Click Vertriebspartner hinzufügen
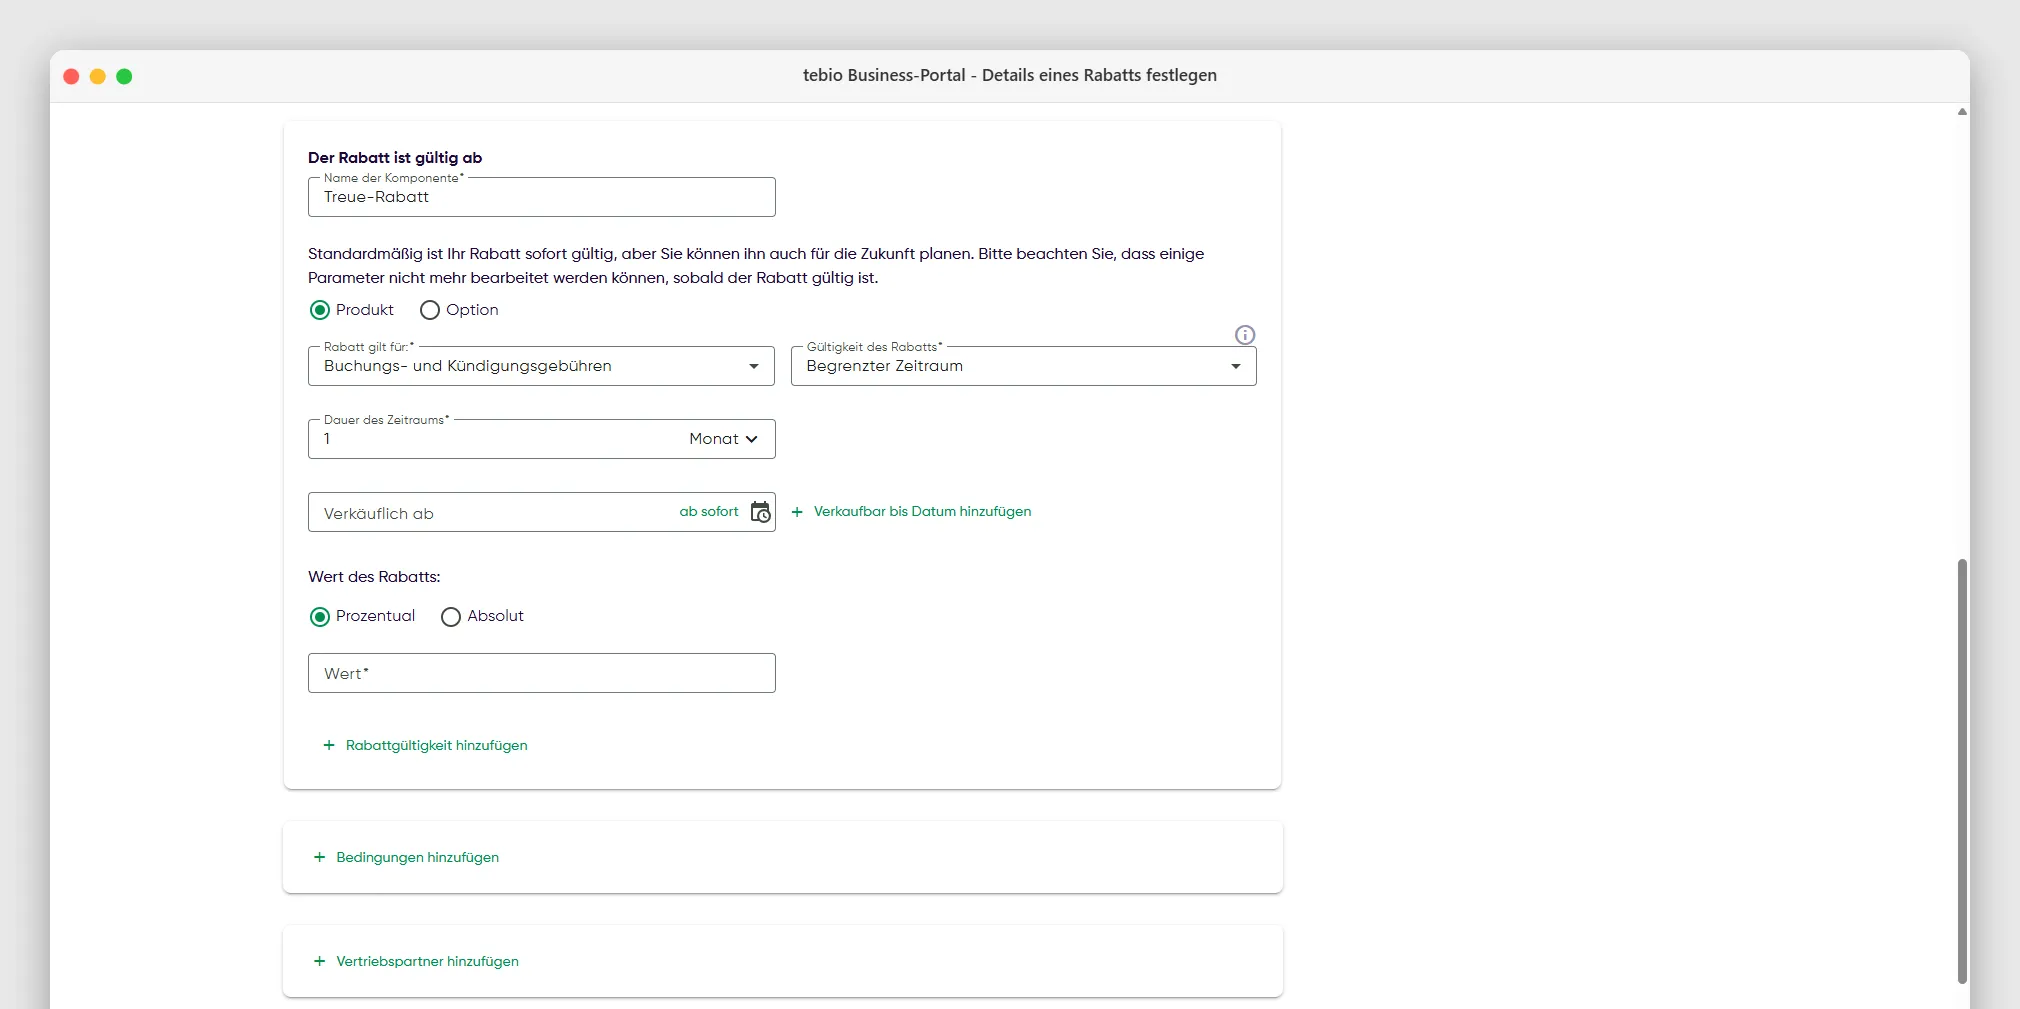This screenshot has height=1009, width=2020. [427, 961]
